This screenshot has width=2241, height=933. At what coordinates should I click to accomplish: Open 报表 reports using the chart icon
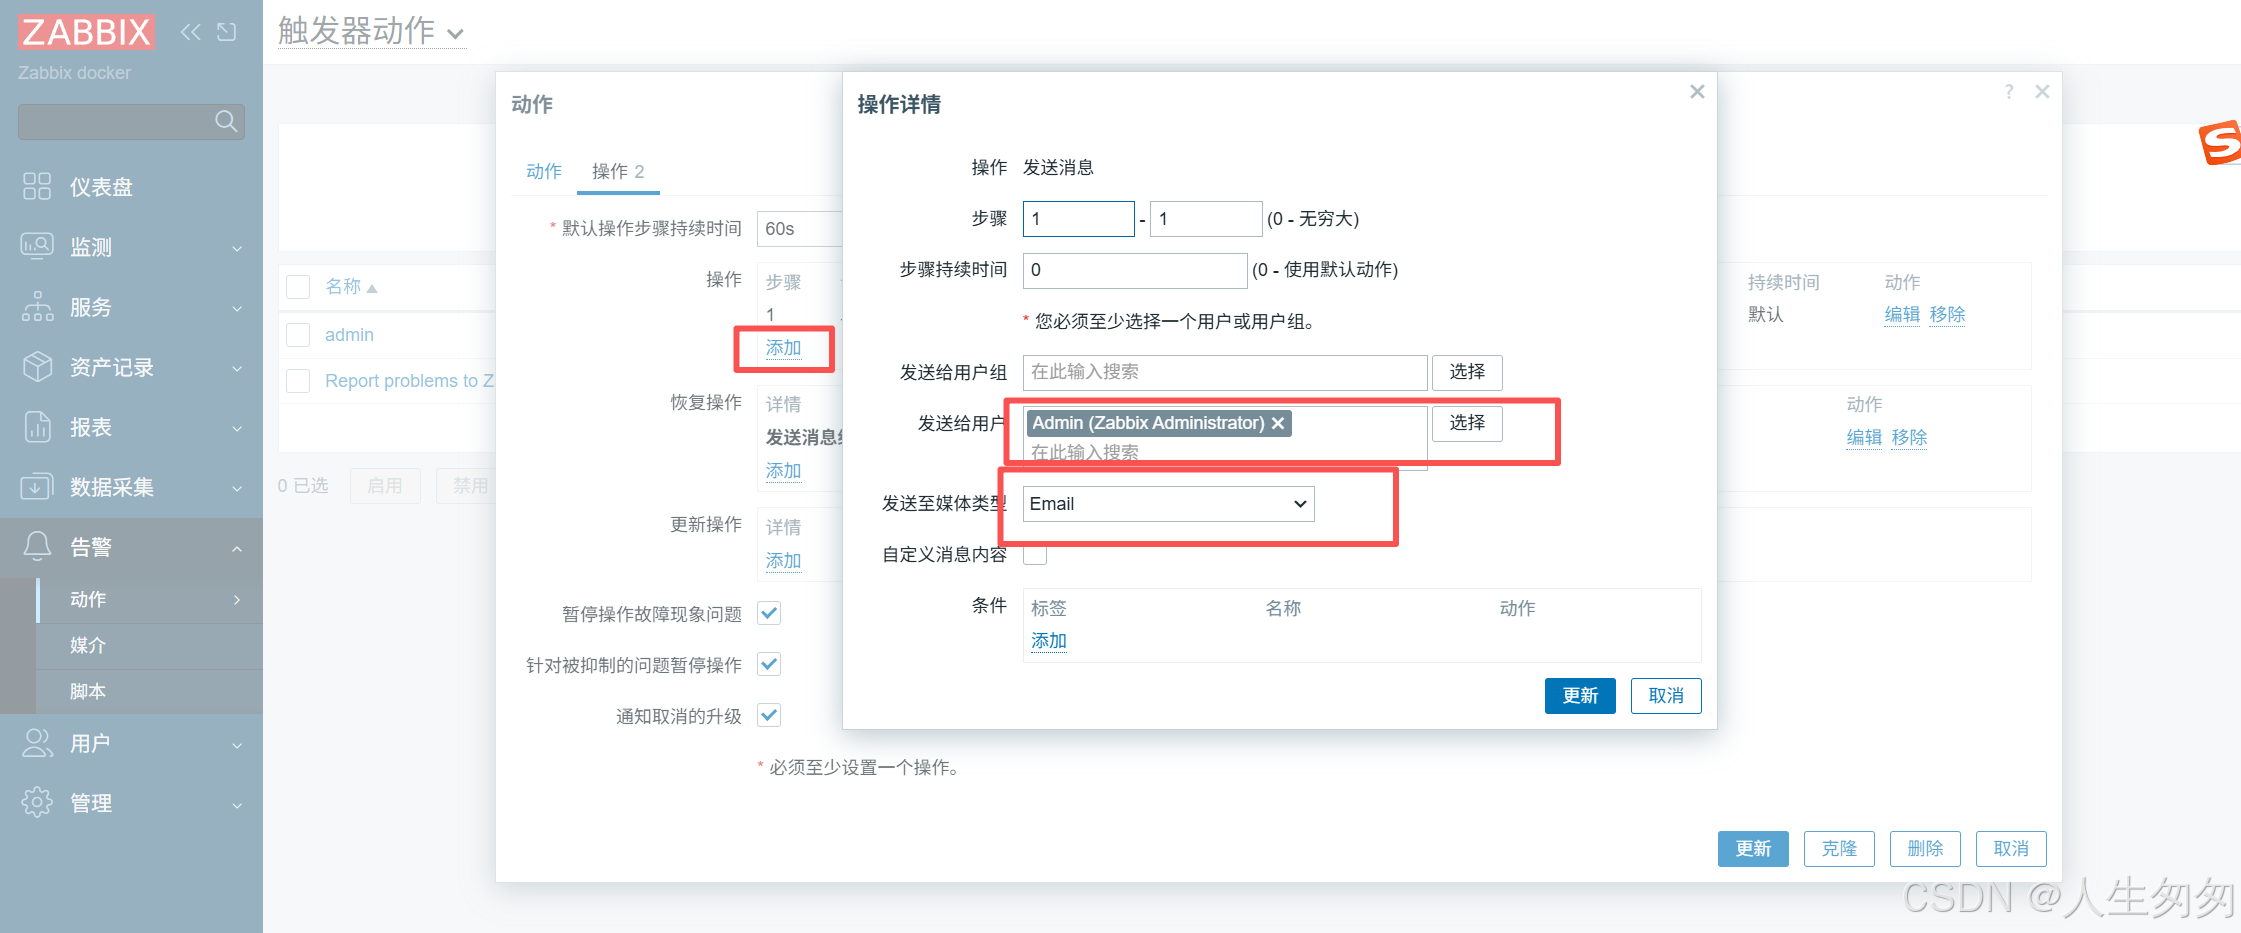[x=37, y=427]
